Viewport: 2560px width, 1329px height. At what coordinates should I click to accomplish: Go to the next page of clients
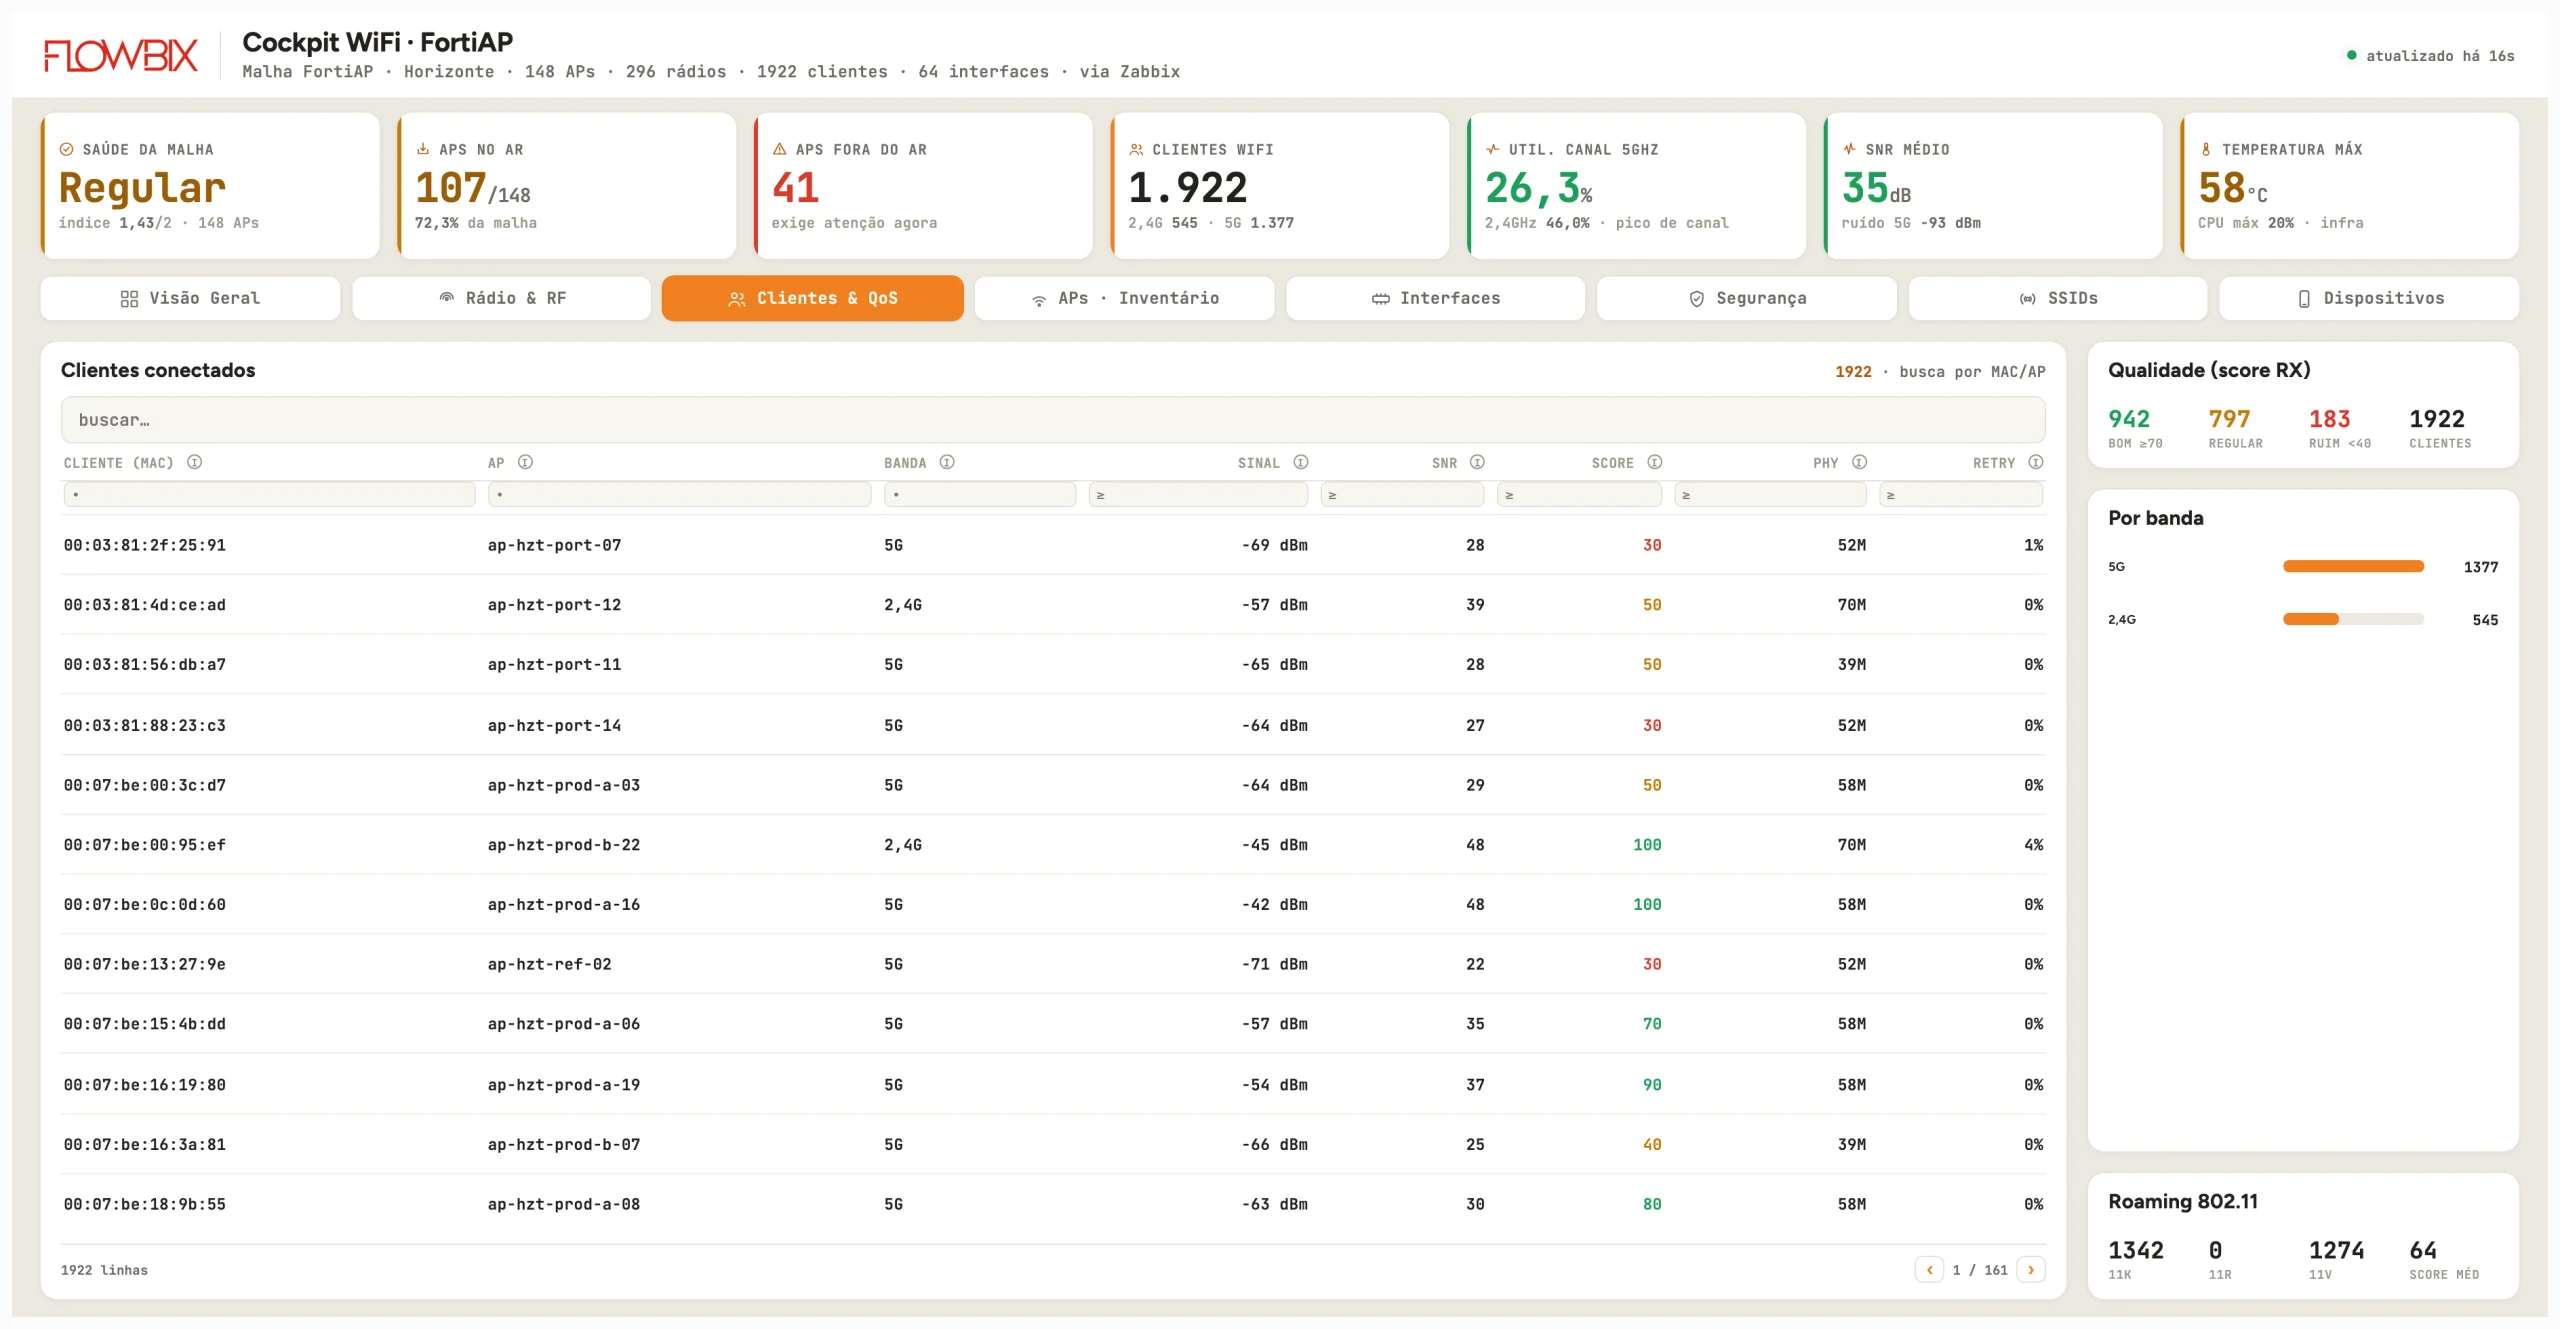(2031, 1270)
